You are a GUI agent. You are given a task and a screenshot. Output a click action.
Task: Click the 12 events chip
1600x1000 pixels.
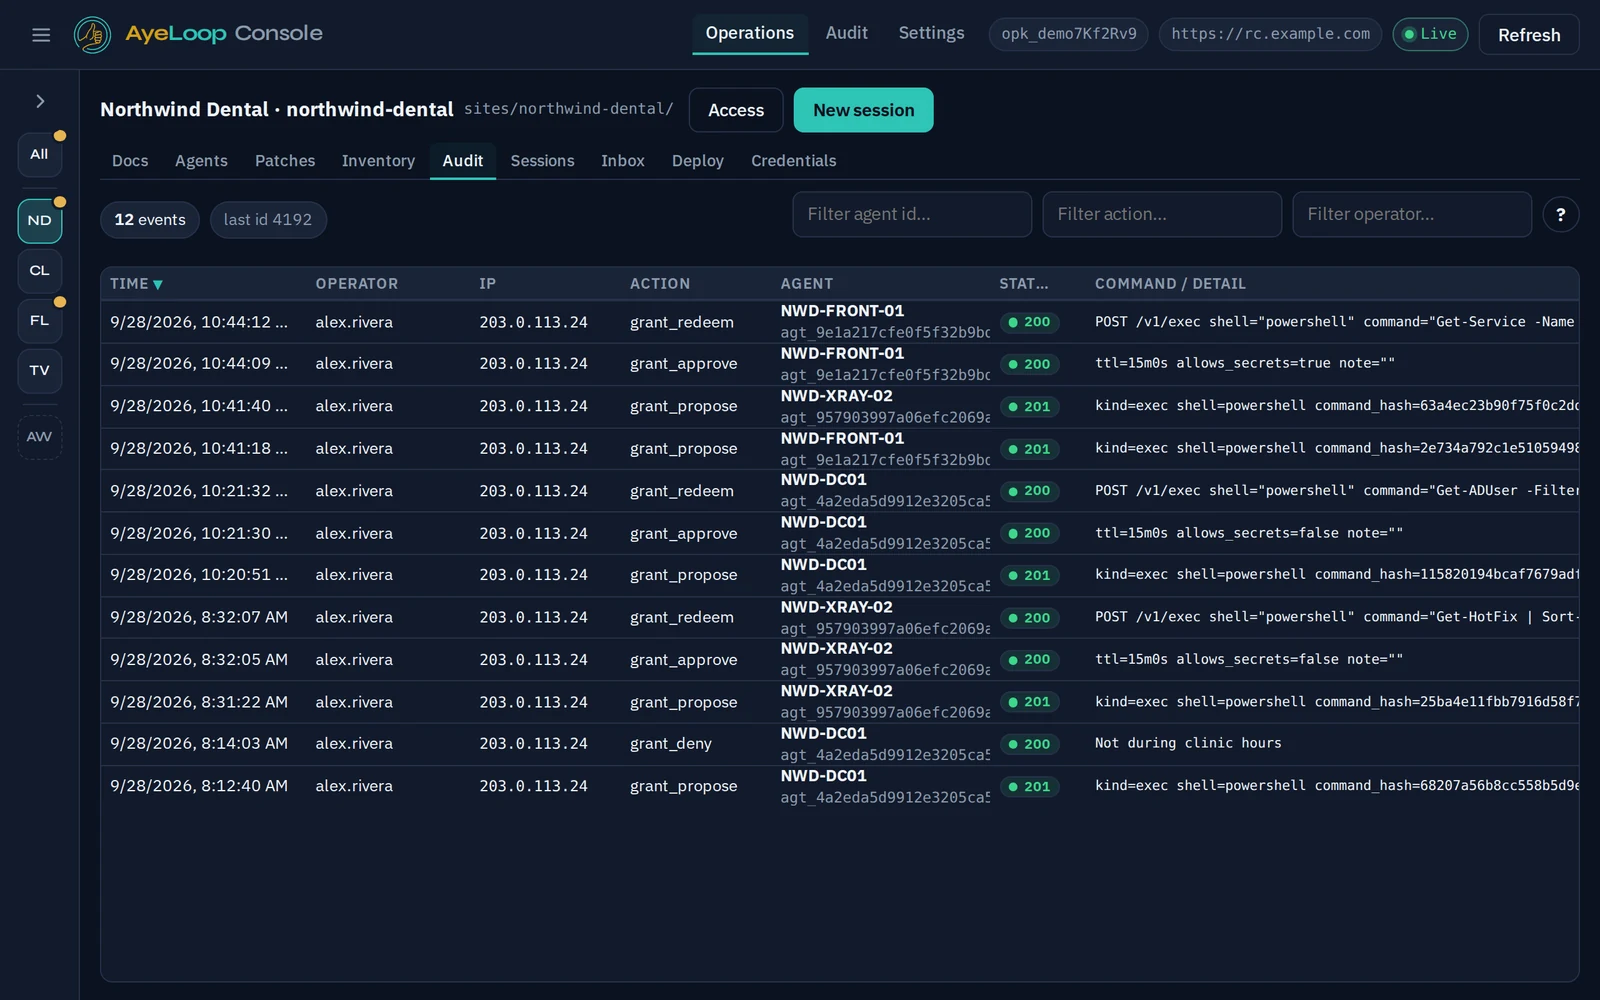(150, 220)
